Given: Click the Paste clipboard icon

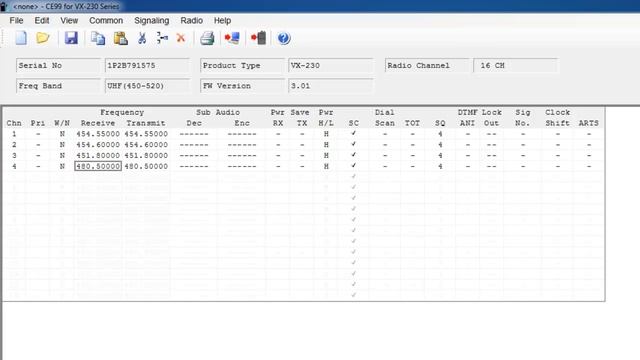Looking at the screenshot, I should [120, 38].
